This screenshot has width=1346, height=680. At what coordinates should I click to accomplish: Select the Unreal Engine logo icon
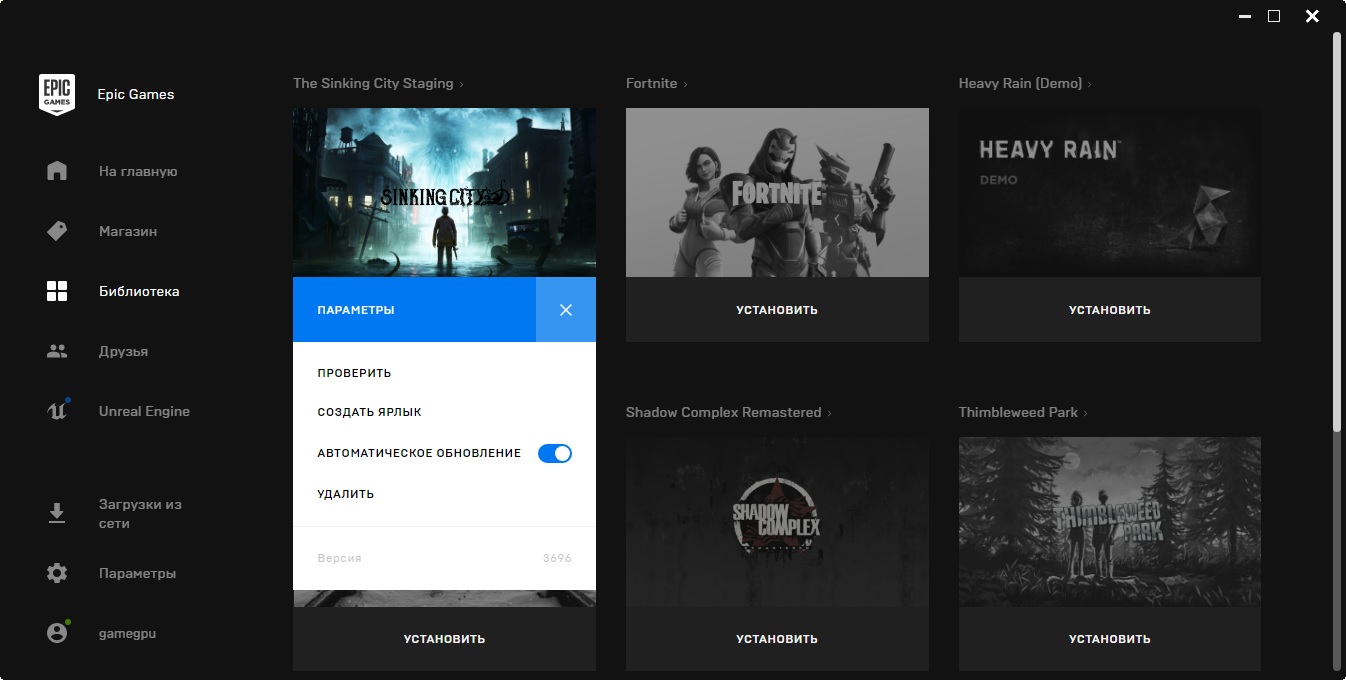57,410
